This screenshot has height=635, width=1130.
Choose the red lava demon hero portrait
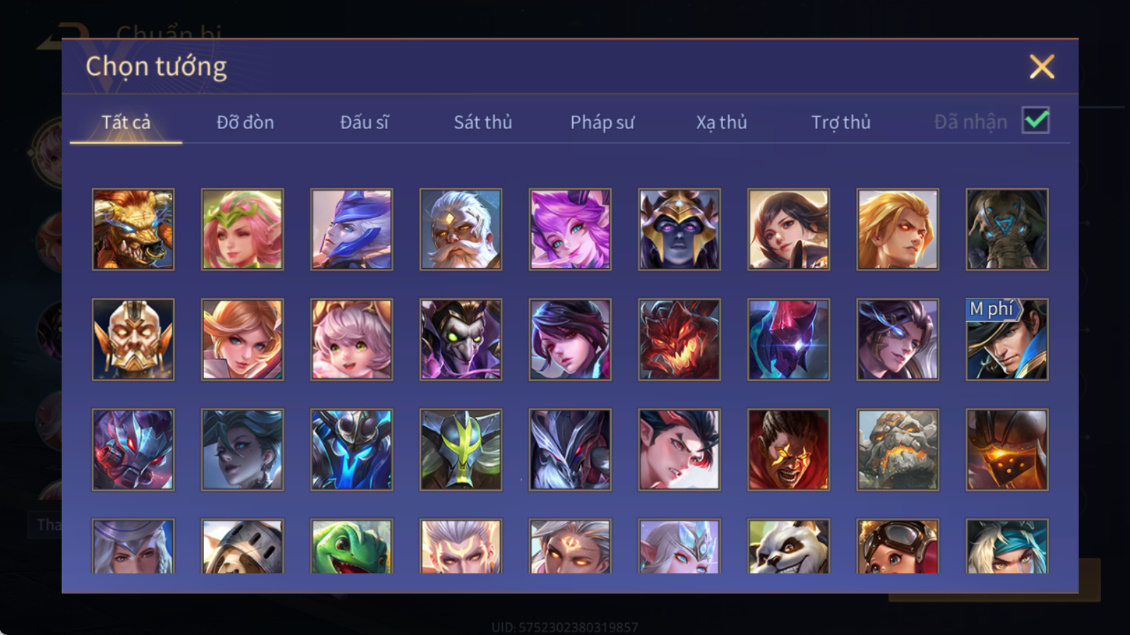click(x=679, y=339)
